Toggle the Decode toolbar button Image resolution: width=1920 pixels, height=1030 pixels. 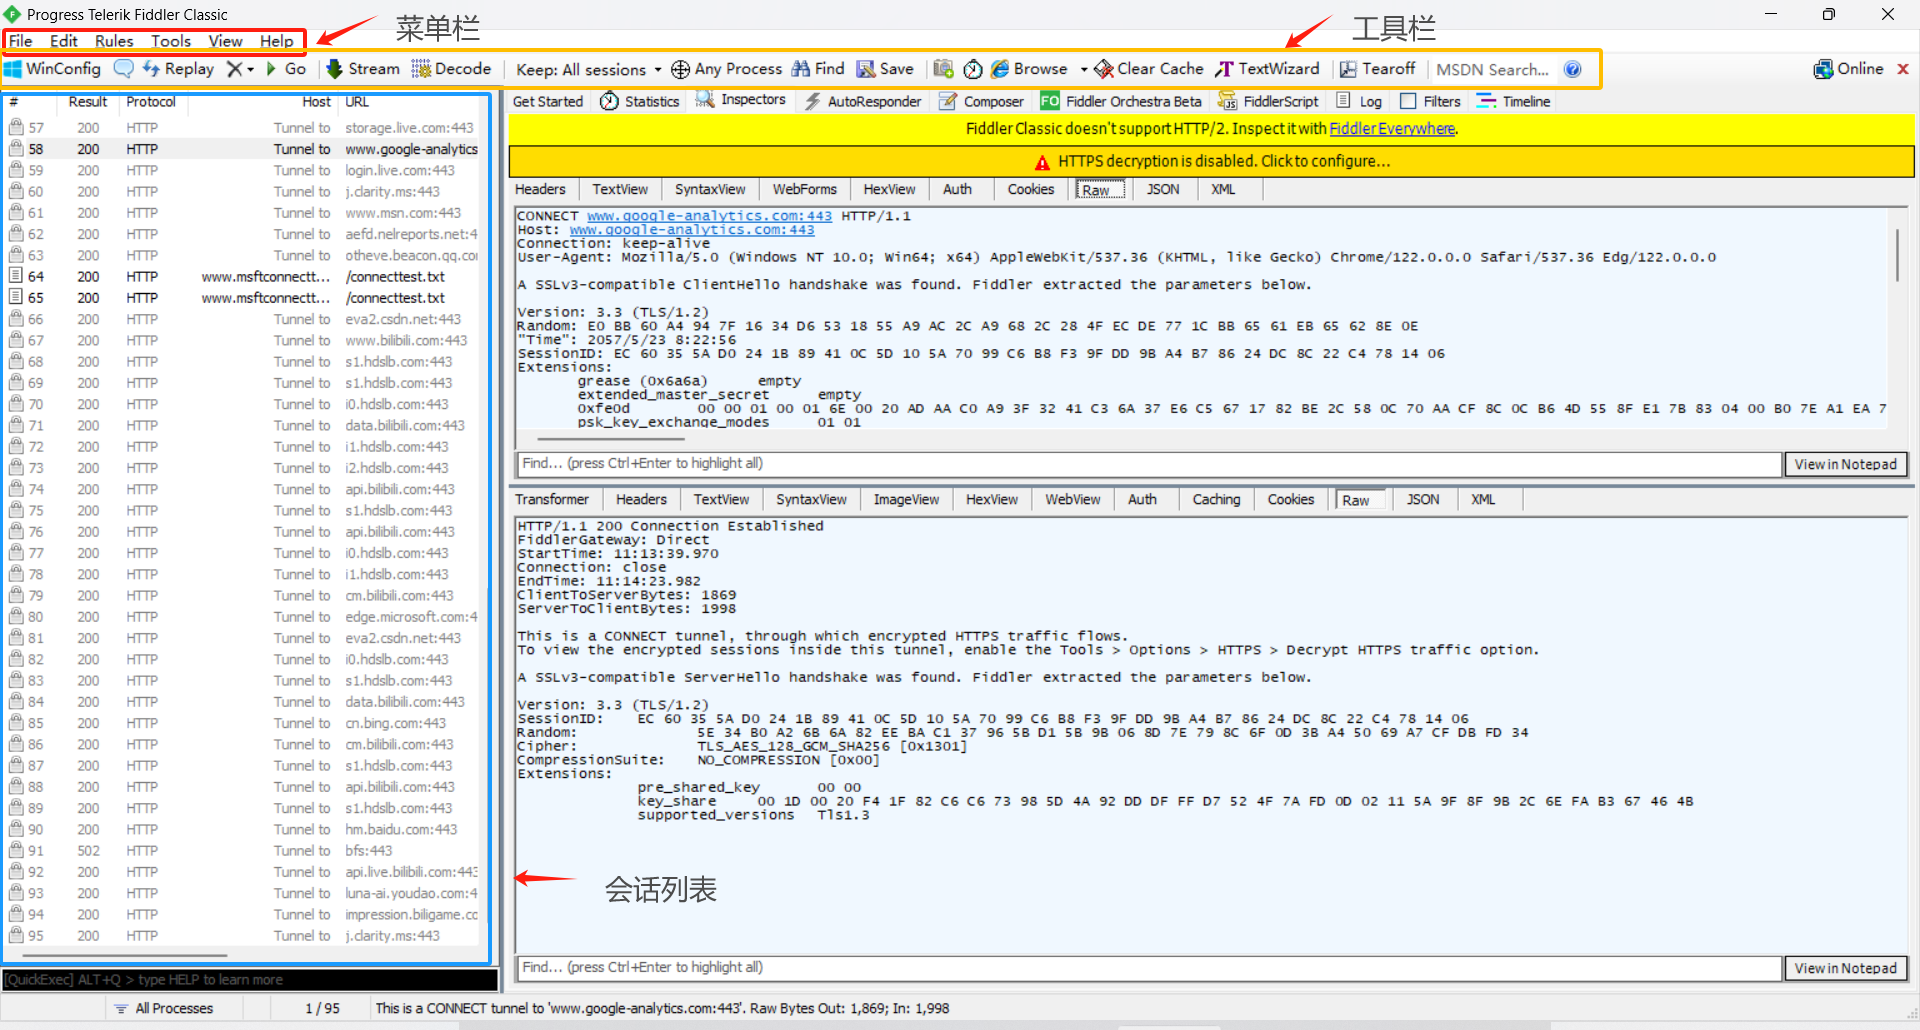(451, 69)
